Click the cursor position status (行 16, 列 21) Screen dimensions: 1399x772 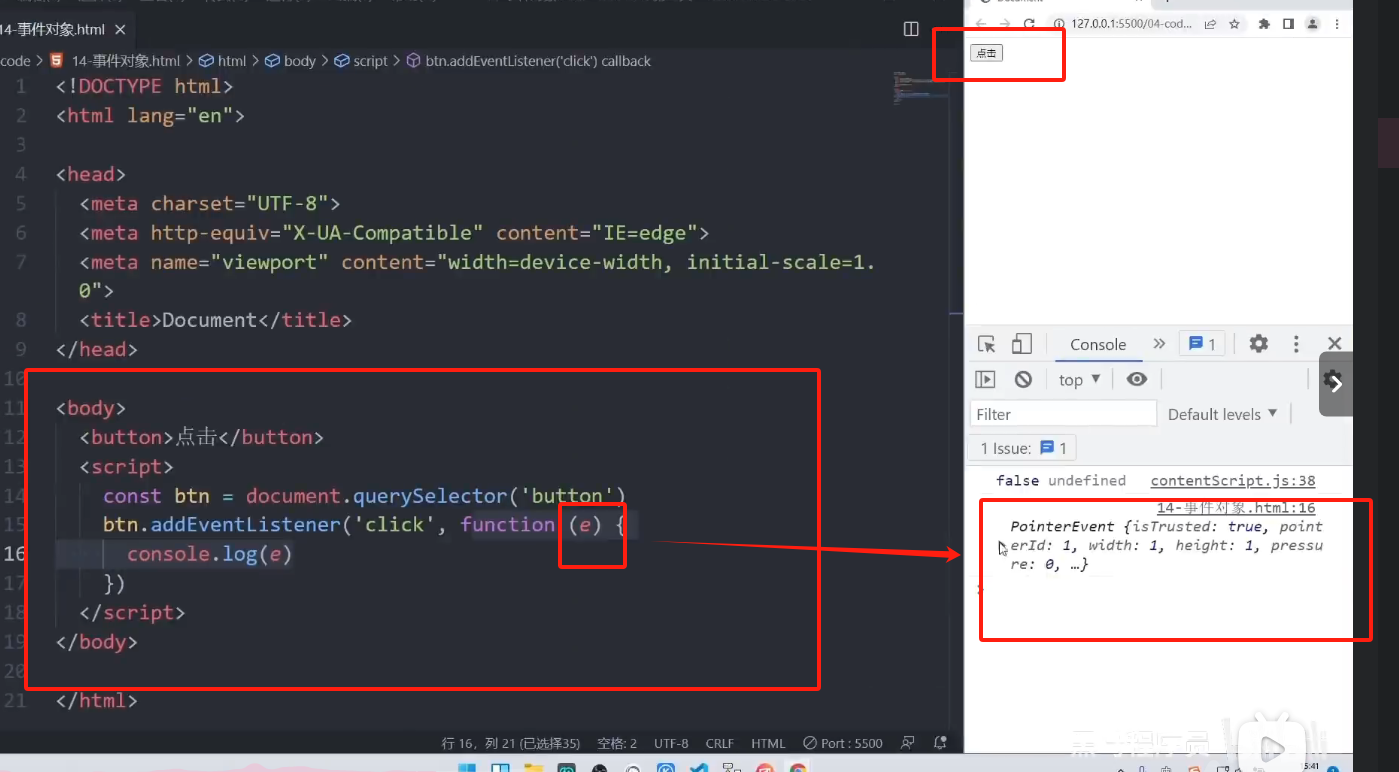511,743
